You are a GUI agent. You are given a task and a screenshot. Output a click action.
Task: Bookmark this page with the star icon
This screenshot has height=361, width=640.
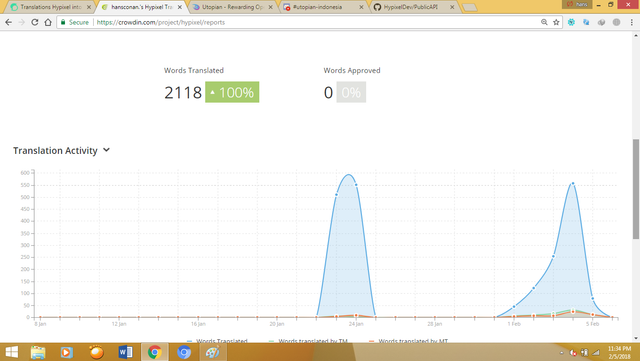pyautogui.click(x=556, y=22)
